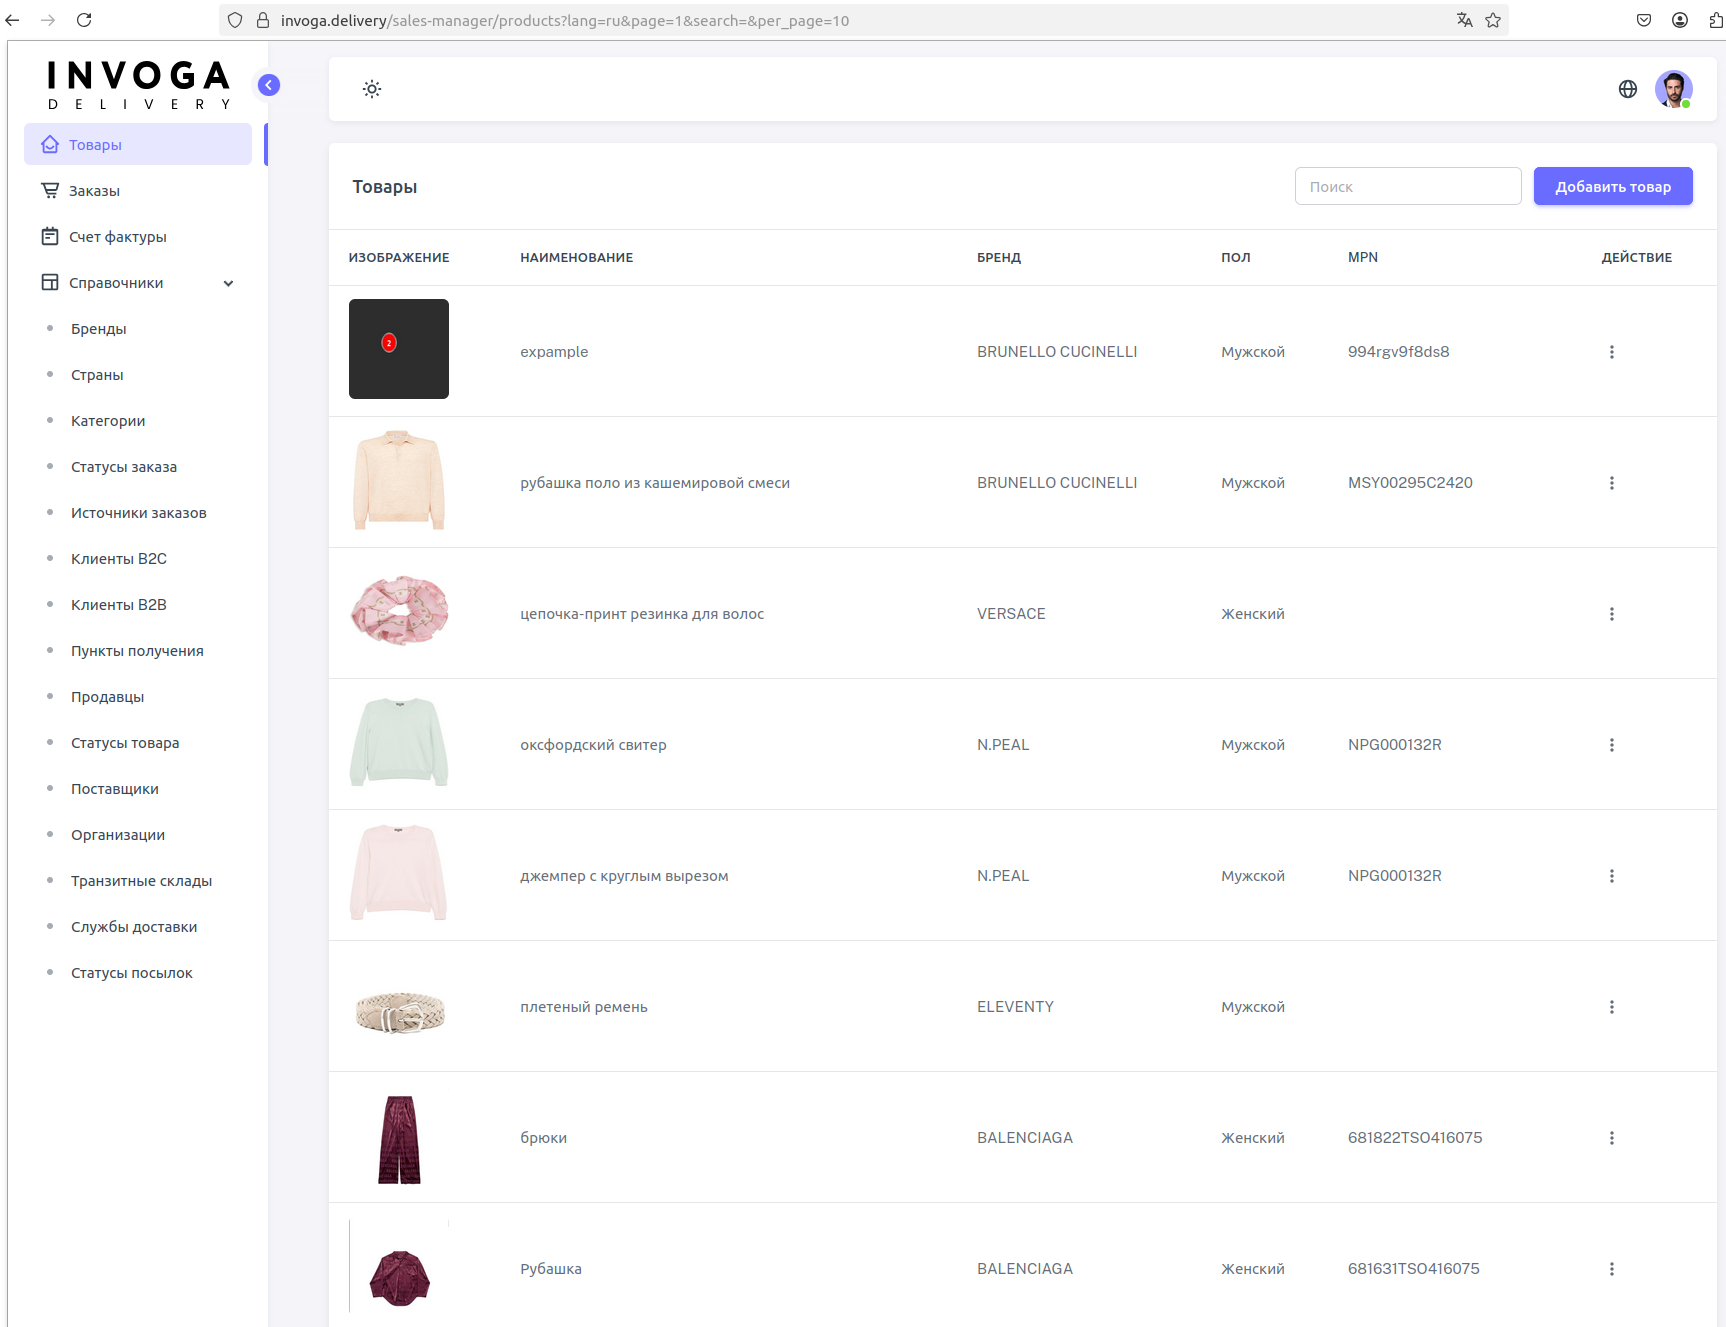The image size is (1726, 1327).
Task: Click MPN value MSY00295C2420
Action: coord(1410,483)
